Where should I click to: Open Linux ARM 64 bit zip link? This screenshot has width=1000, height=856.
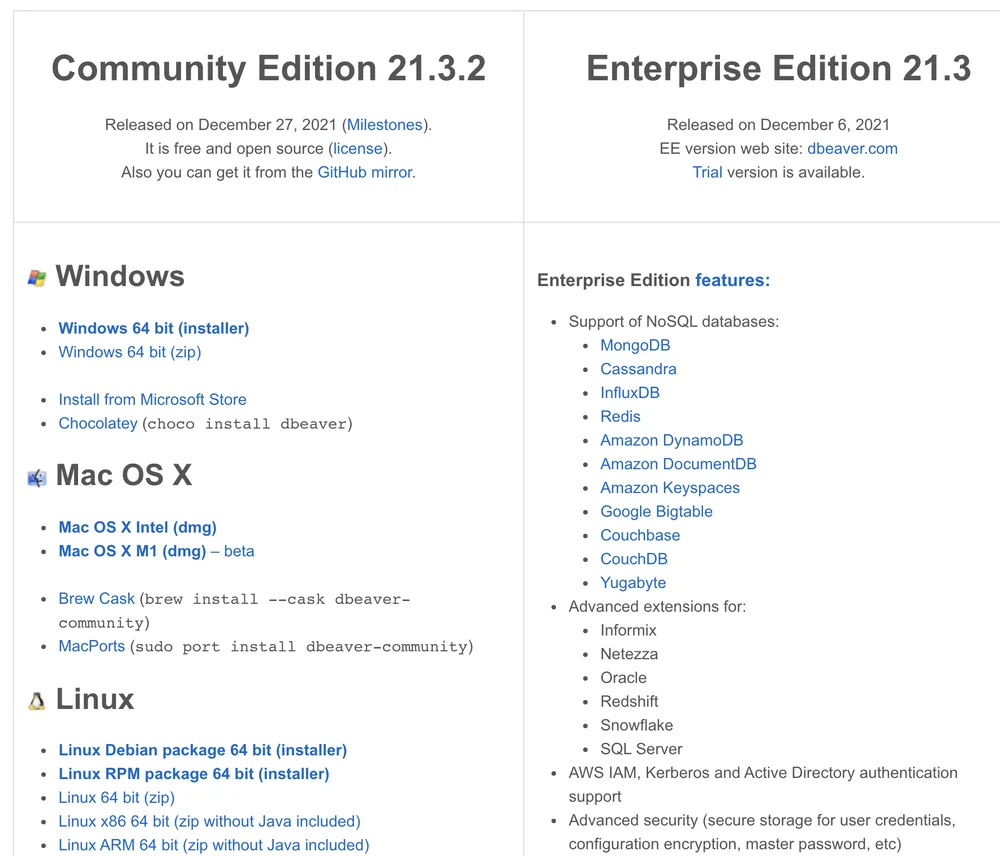click(x=214, y=845)
